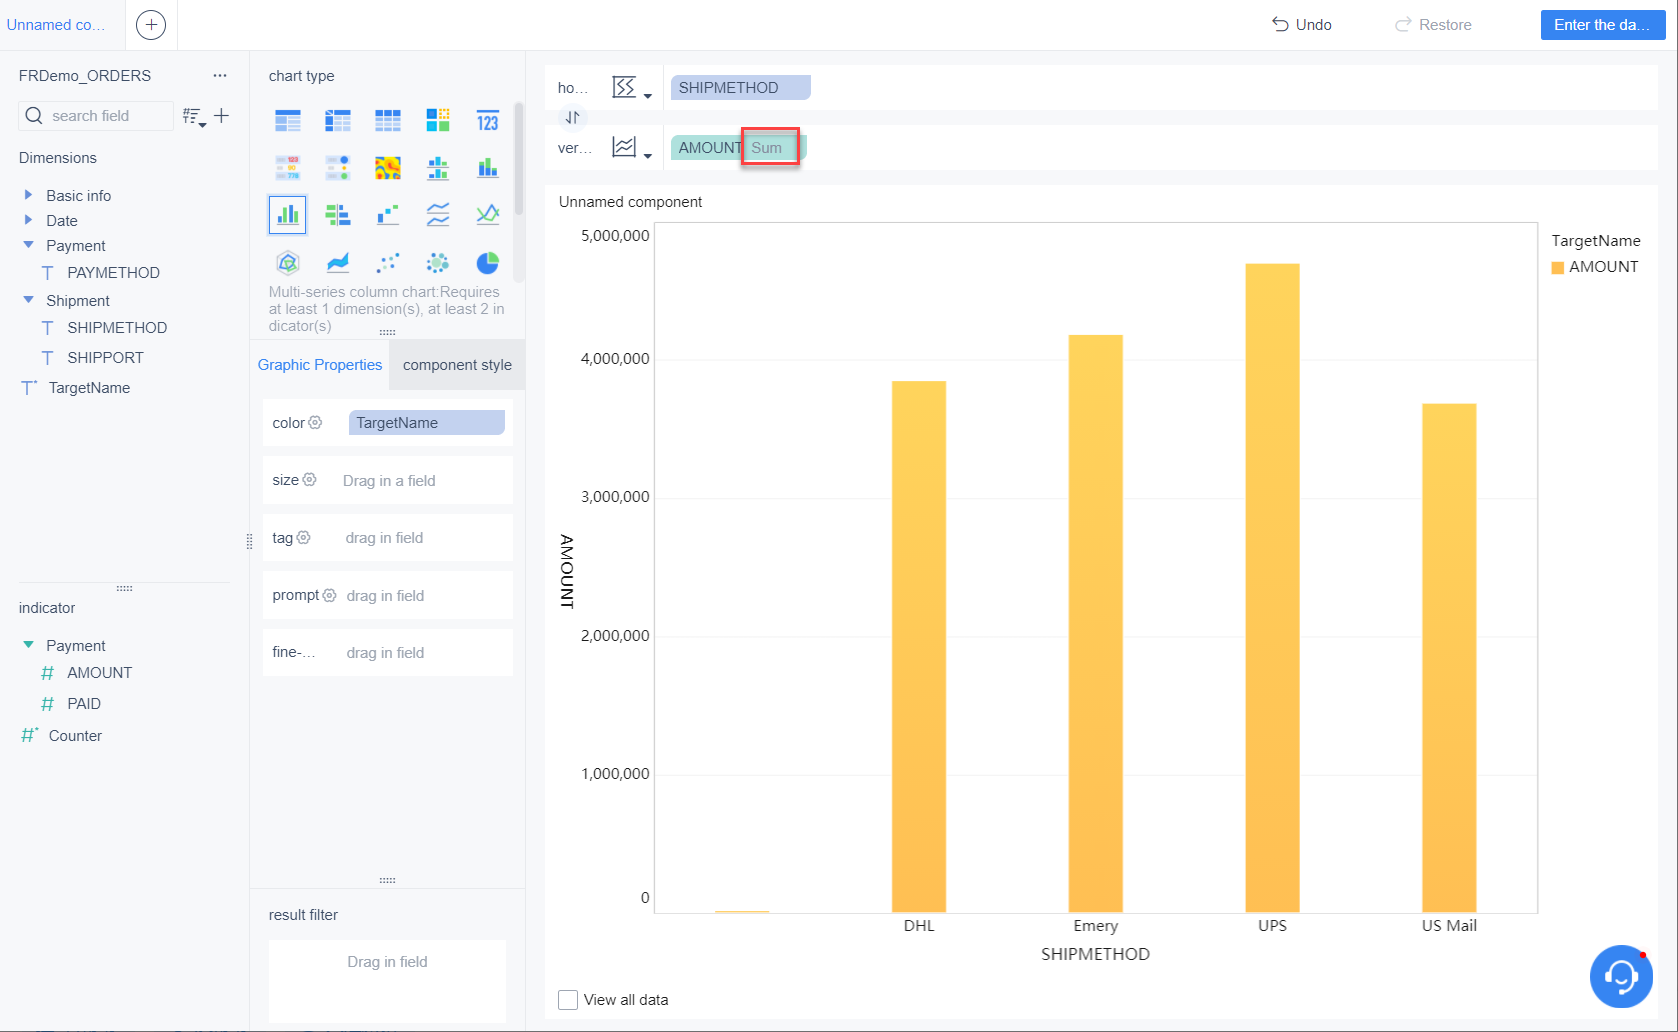1678x1032 pixels.
Task: Select the group table chart type
Action: (288, 122)
